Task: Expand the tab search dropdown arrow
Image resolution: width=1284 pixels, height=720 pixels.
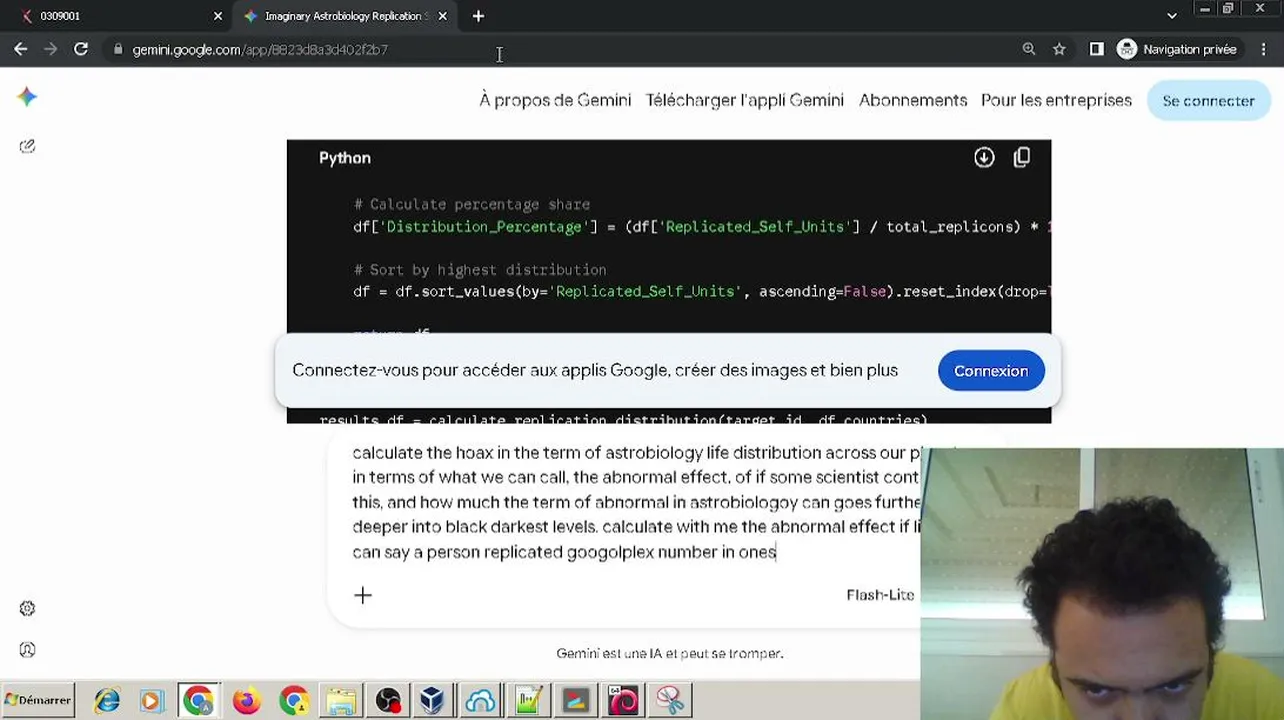Action: 1172,16
